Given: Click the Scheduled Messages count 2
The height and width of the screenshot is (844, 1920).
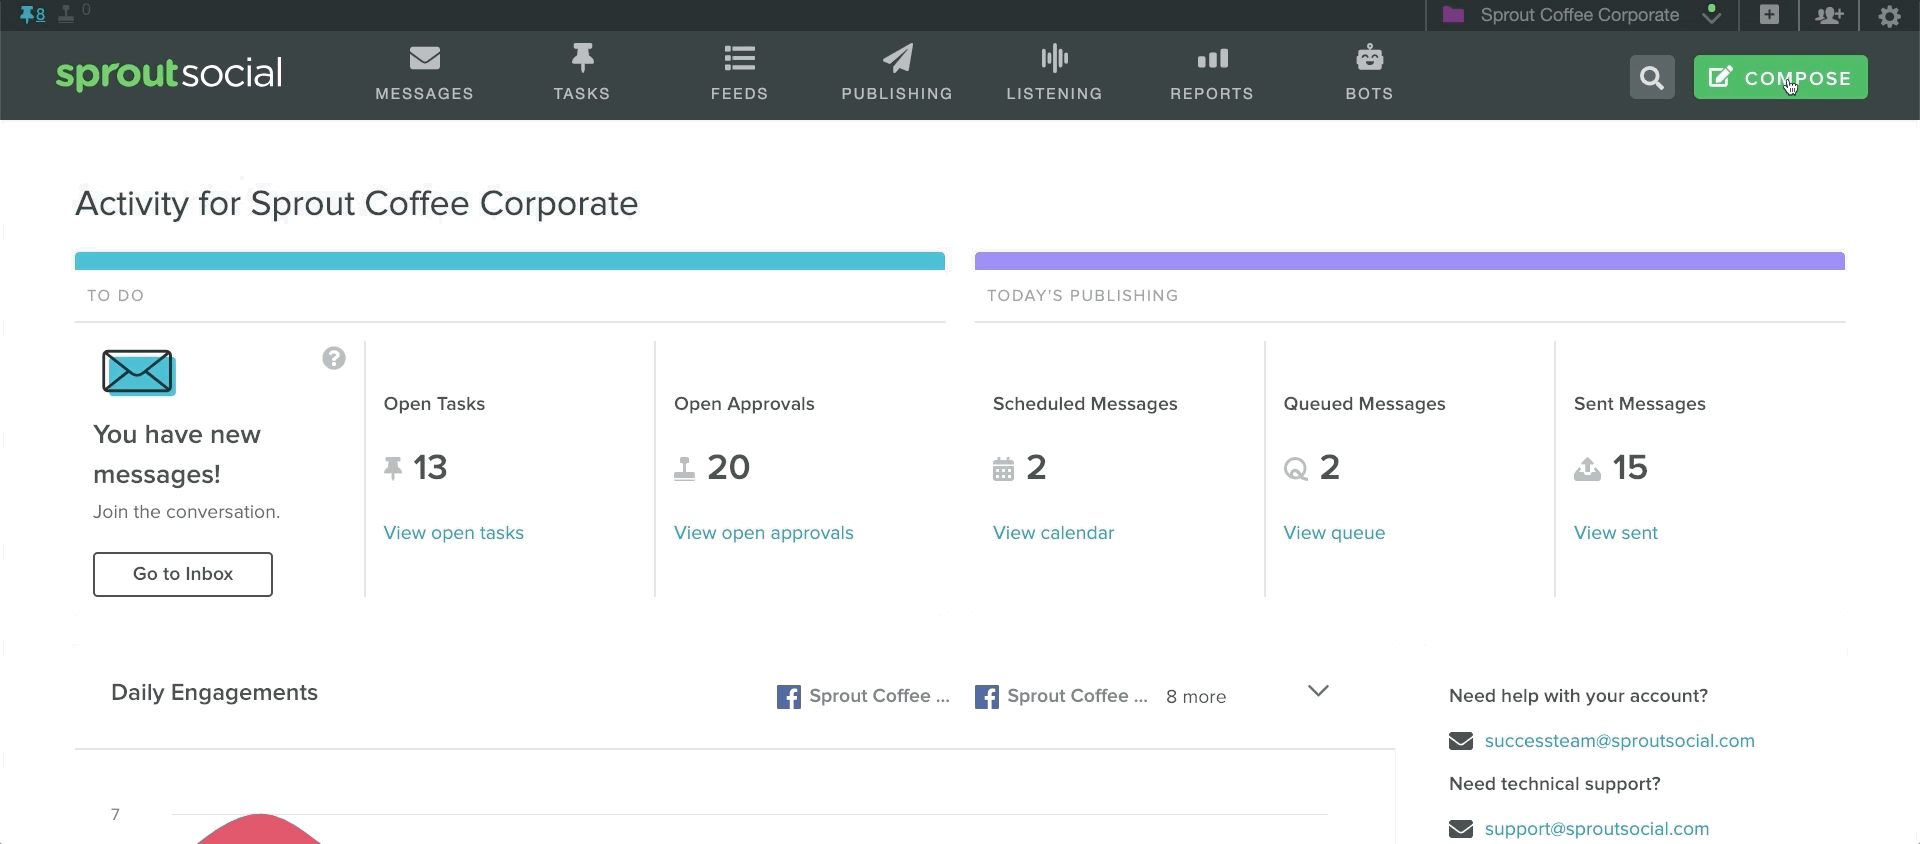Looking at the screenshot, I should 1037,467.
